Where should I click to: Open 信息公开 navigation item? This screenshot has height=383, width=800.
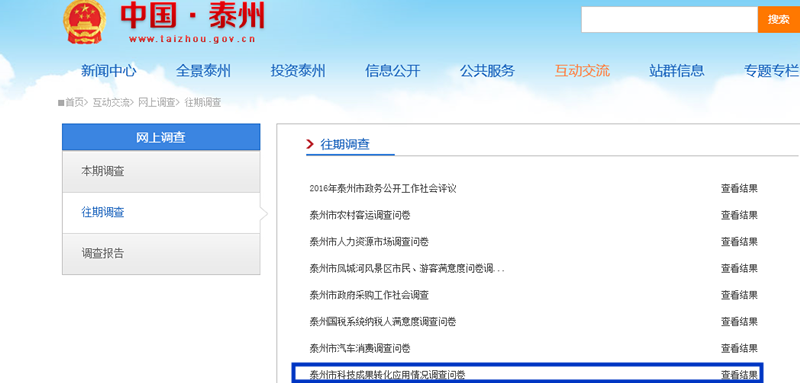click(392, 71)
